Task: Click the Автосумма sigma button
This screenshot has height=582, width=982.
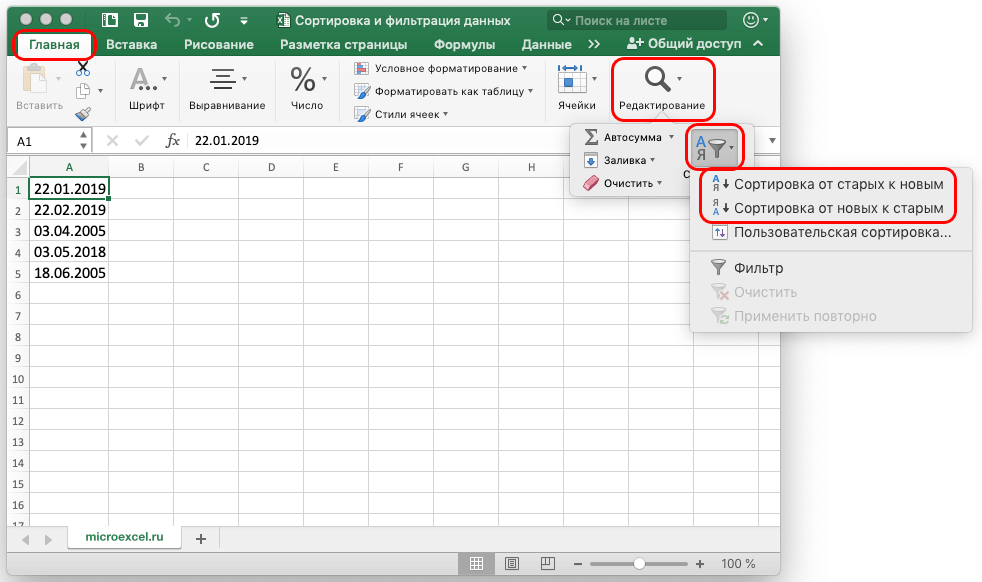Action: pos(629,137)
